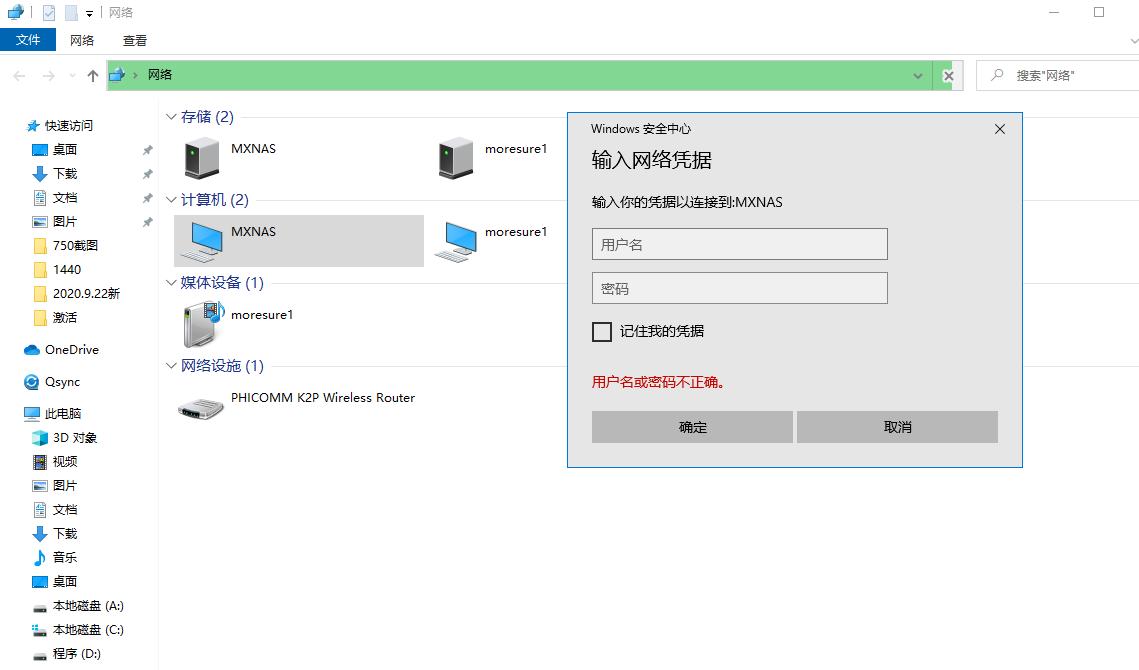Stop loading with the address bar X
This screenshot has height=670, width=1139.
(948, 76)
